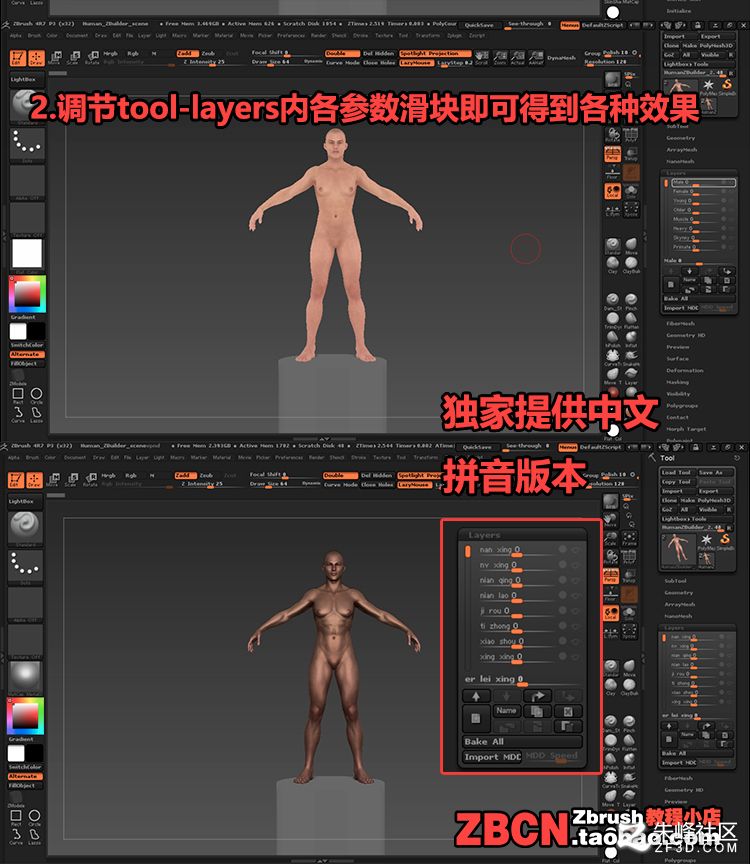
Task: Toggle Zsub in the lower window
Action: 206,475
